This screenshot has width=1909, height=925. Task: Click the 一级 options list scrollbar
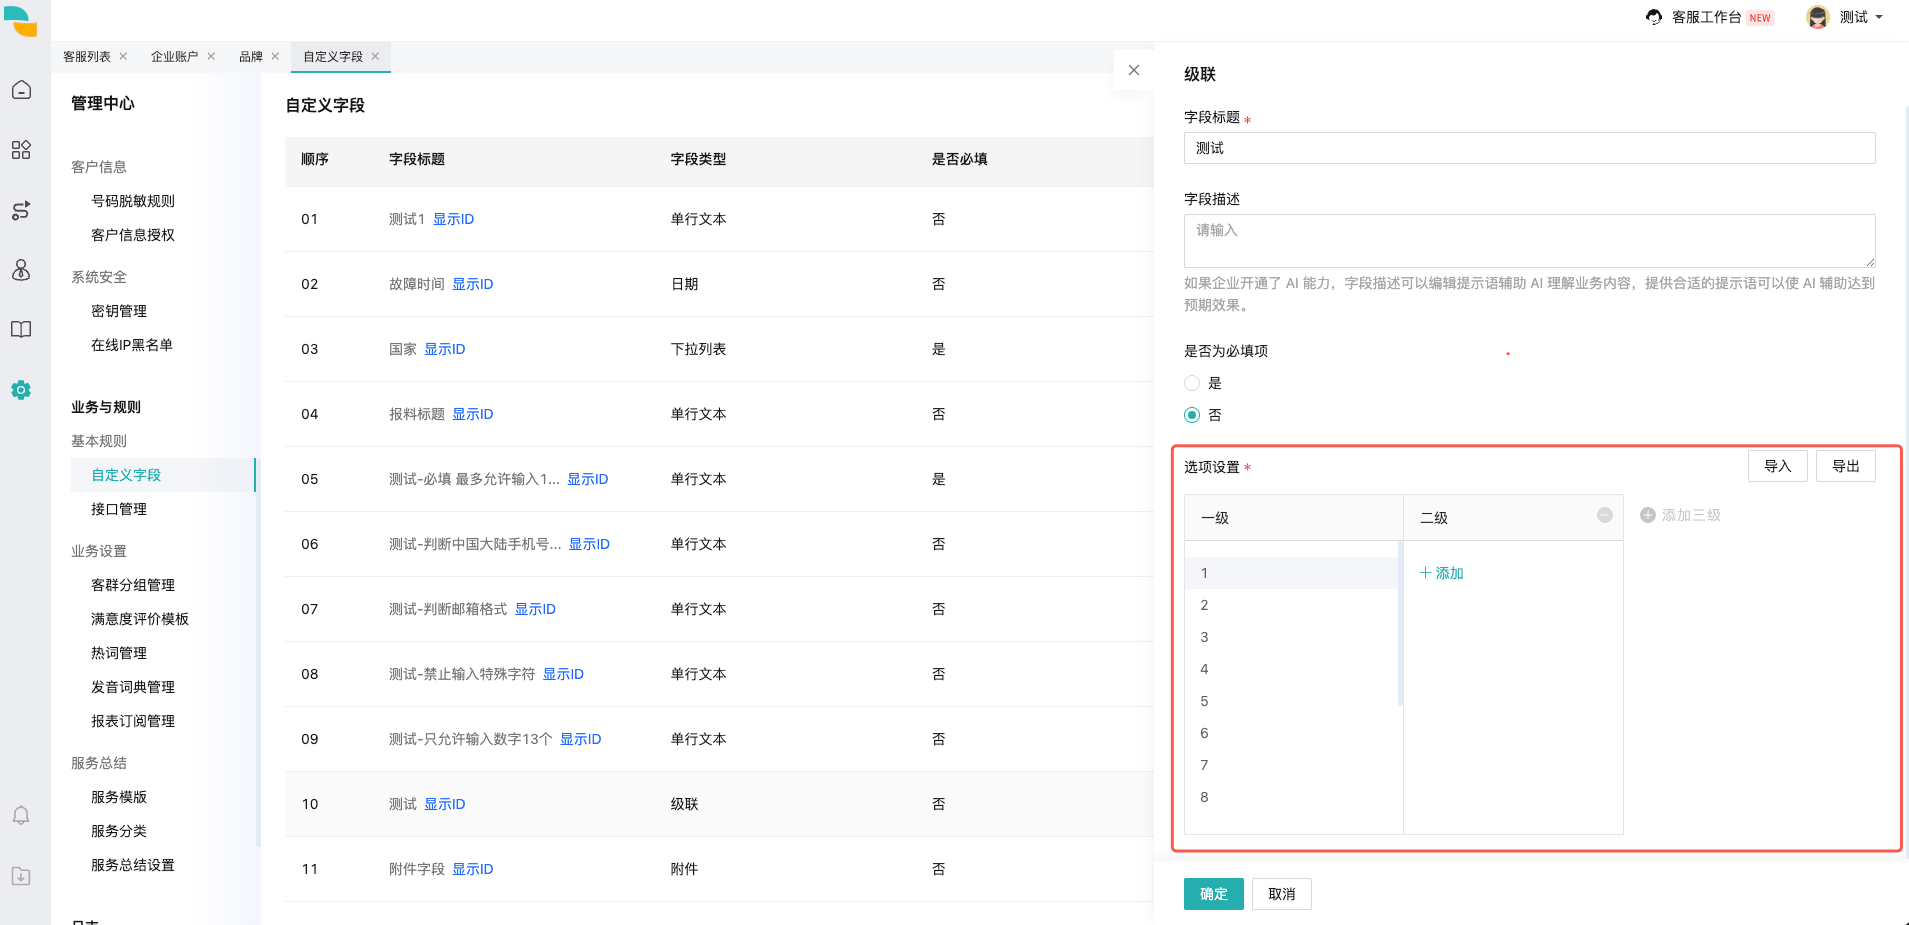click(x=1400, y=624)
